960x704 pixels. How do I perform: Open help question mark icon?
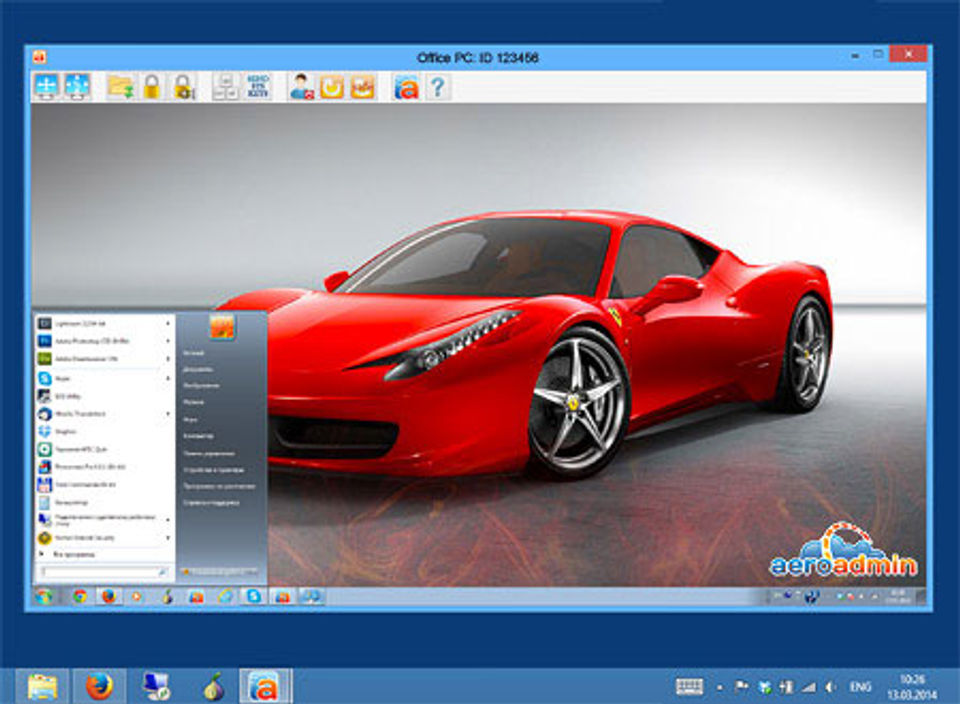[x=437, y=87]
